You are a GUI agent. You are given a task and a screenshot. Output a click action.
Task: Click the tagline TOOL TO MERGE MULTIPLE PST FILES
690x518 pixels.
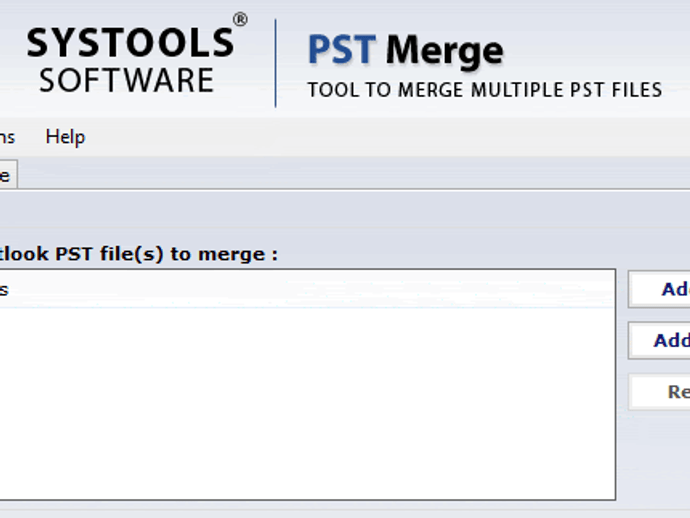(484, 90)
